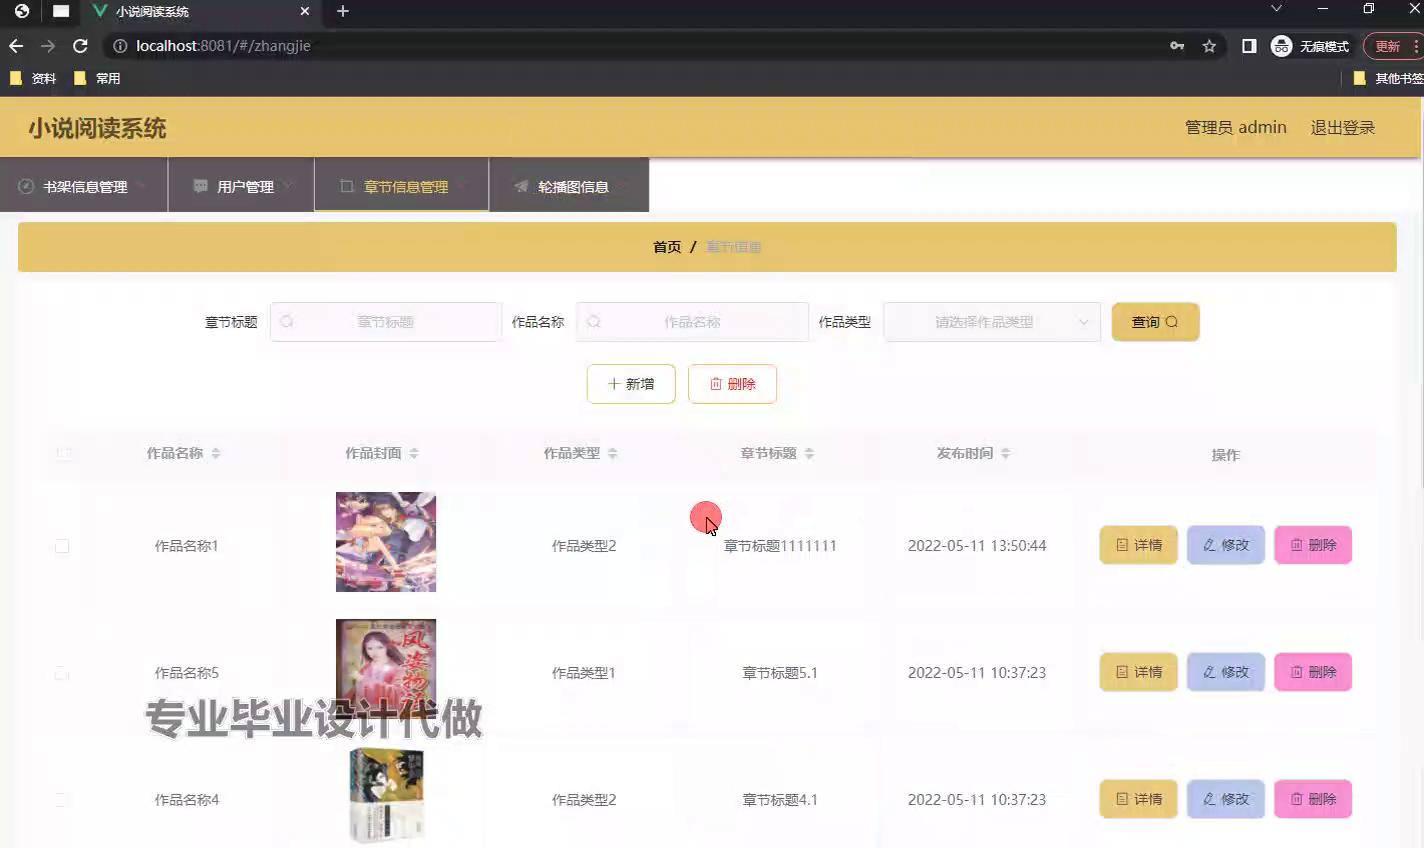Click the 首页 breadcrumb link
The width and height of the screenshot is (1424, 848).
[x=667, y=247]
